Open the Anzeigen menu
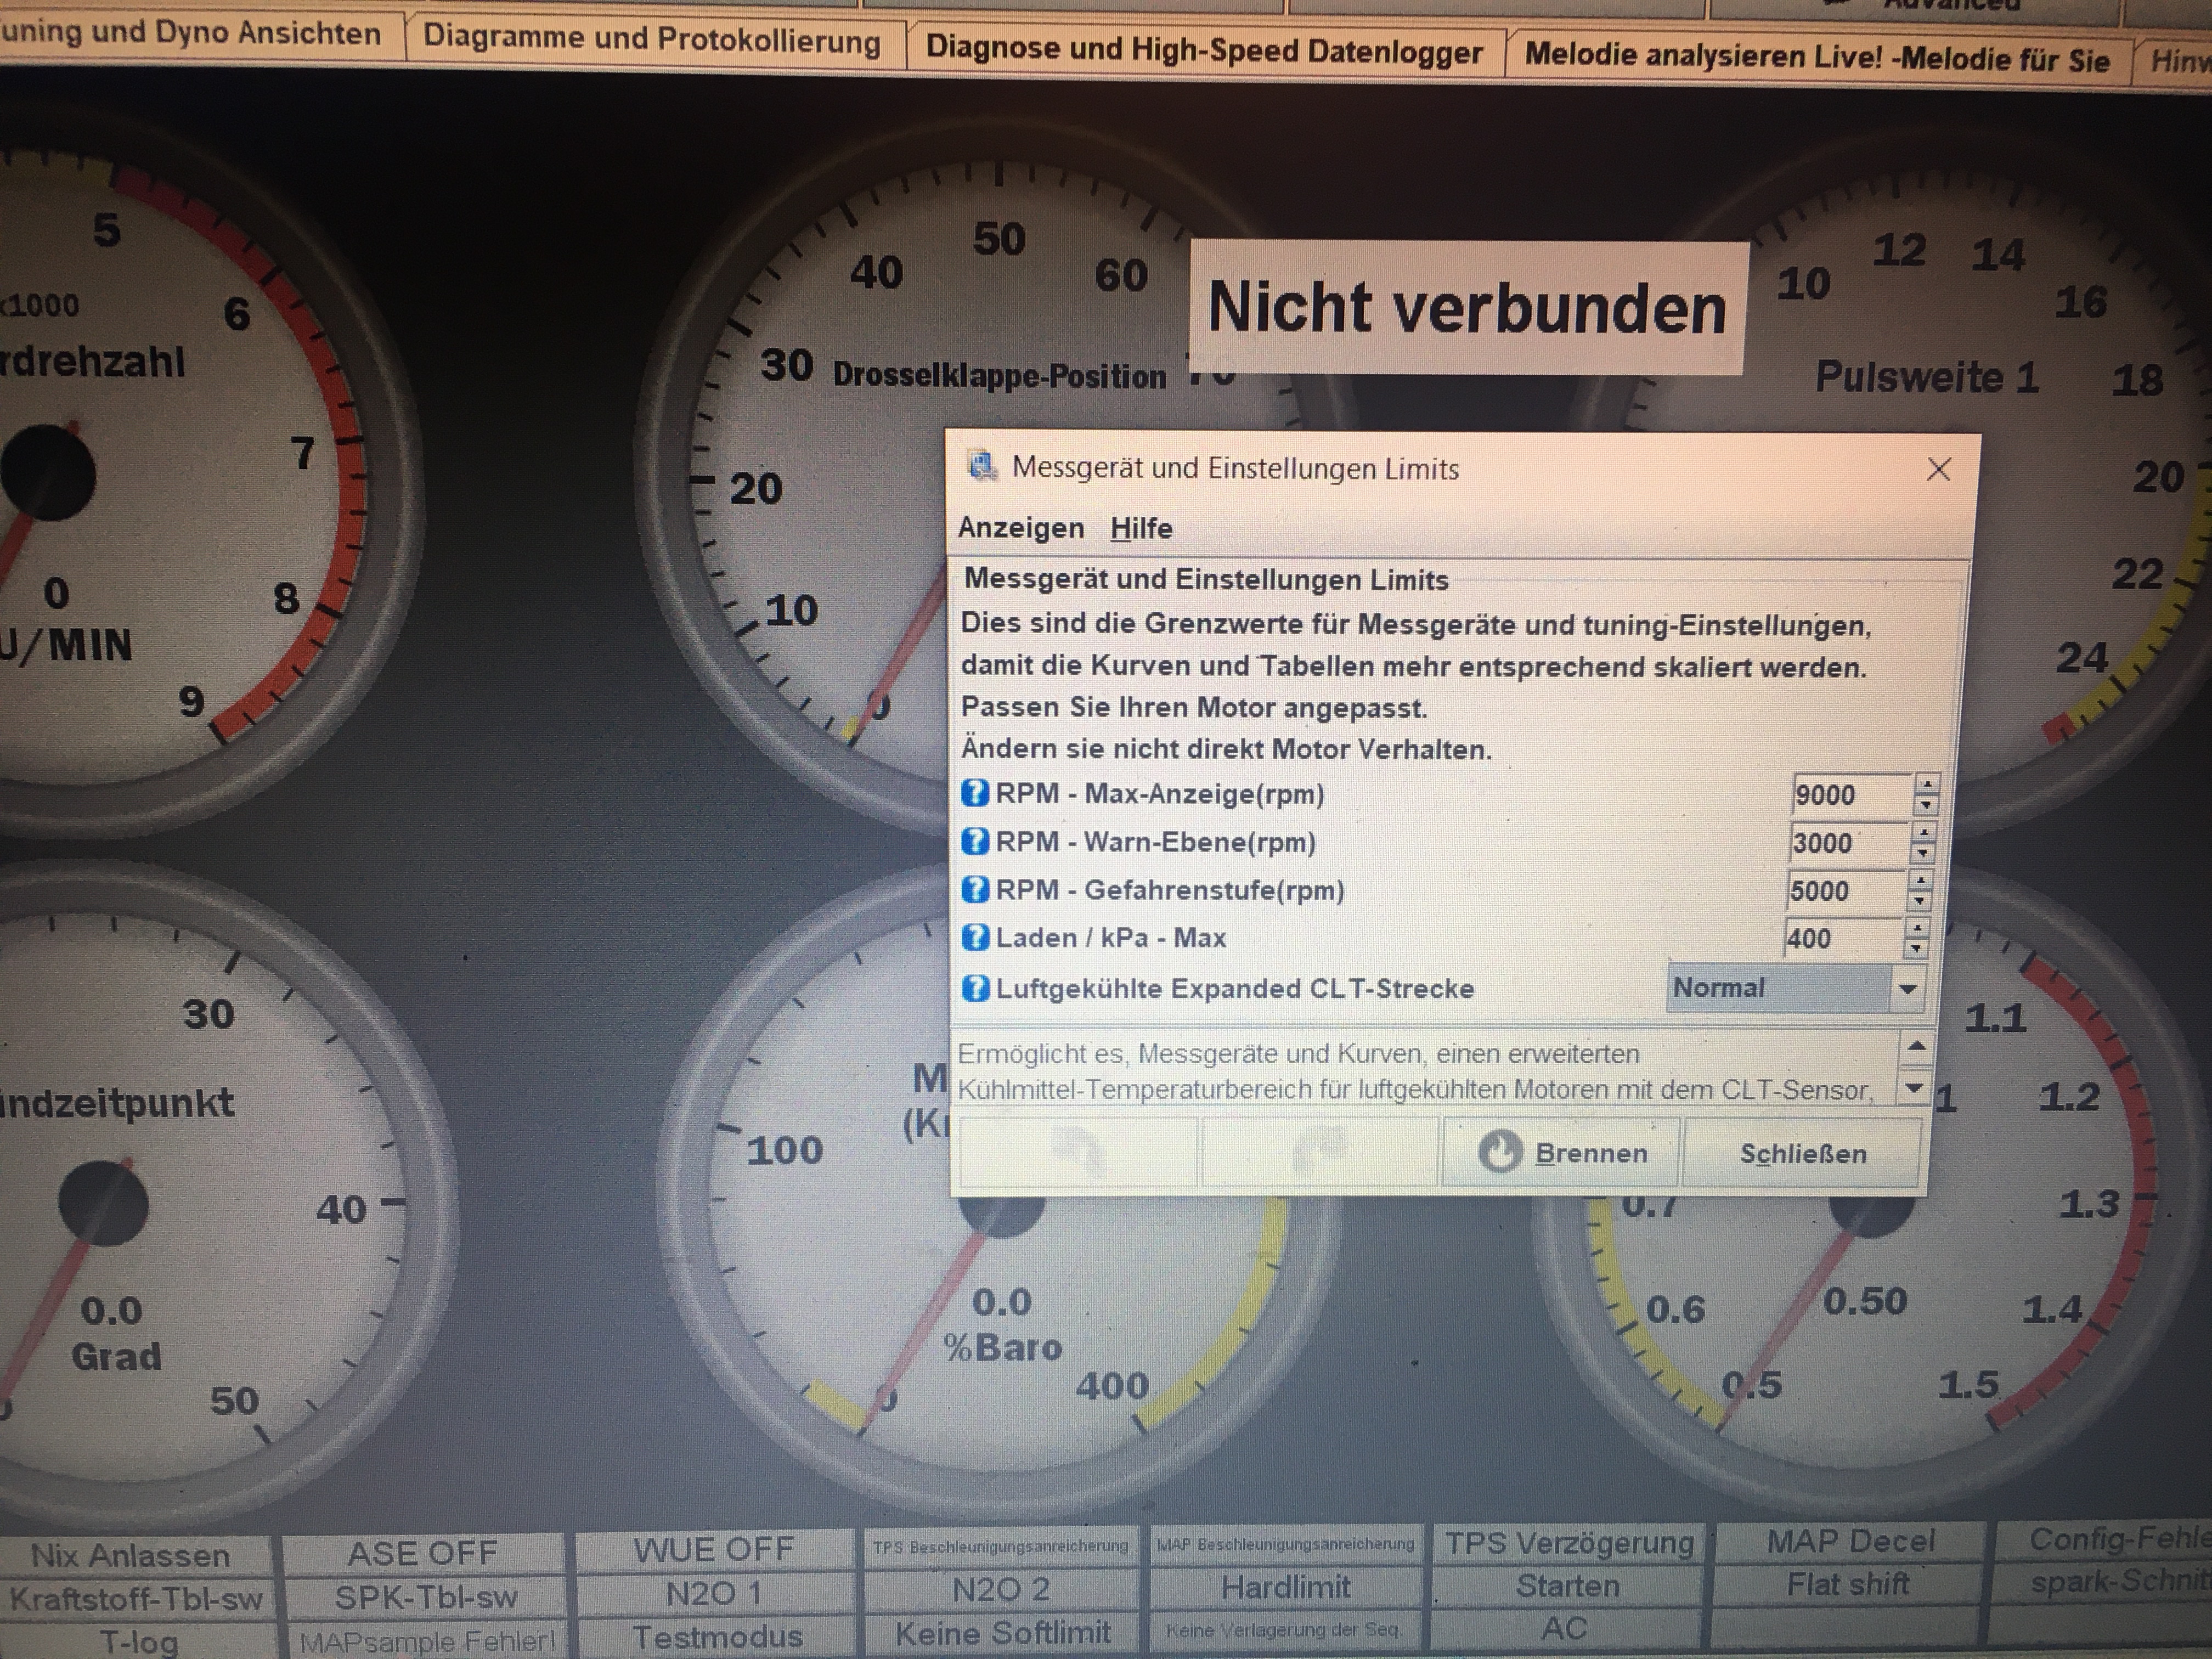The width and height of the screenshot is (2212, 1659). point(1020,527)
